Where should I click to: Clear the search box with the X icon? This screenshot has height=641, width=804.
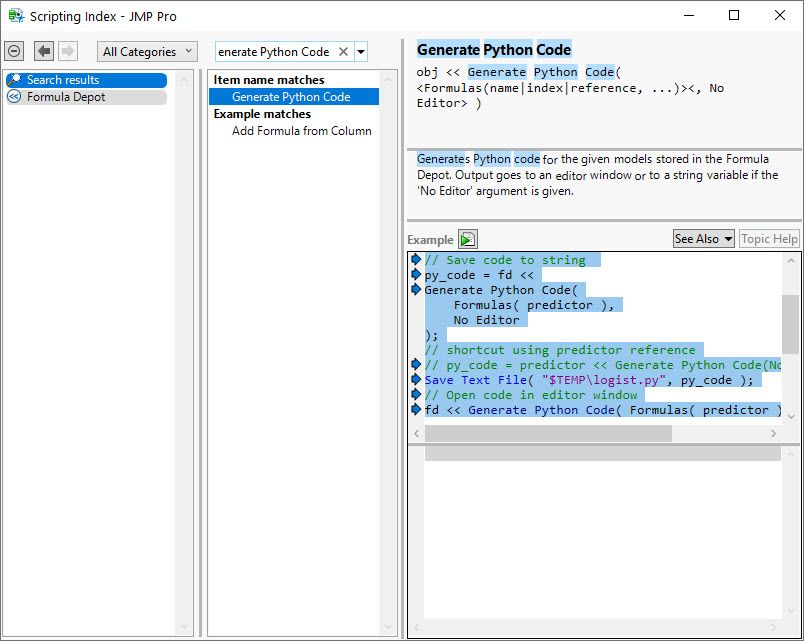point(344,52)
